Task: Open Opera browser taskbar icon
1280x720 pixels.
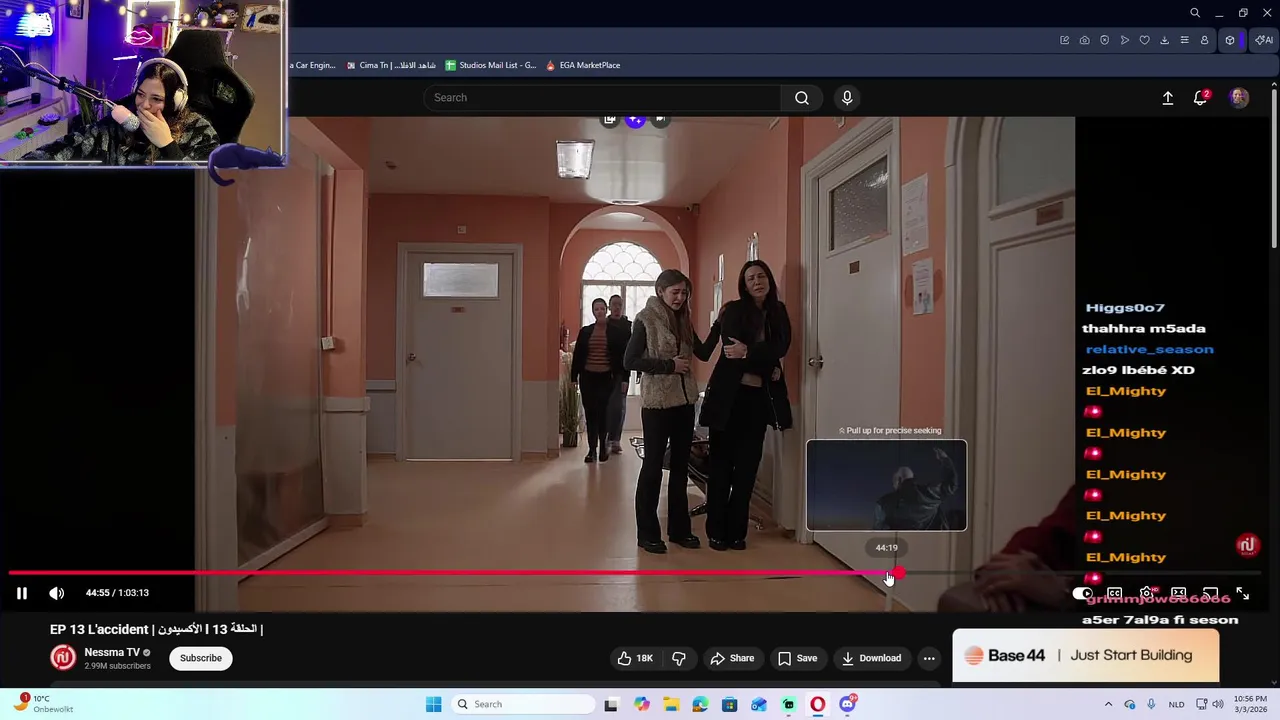Action: click(818, 704)
